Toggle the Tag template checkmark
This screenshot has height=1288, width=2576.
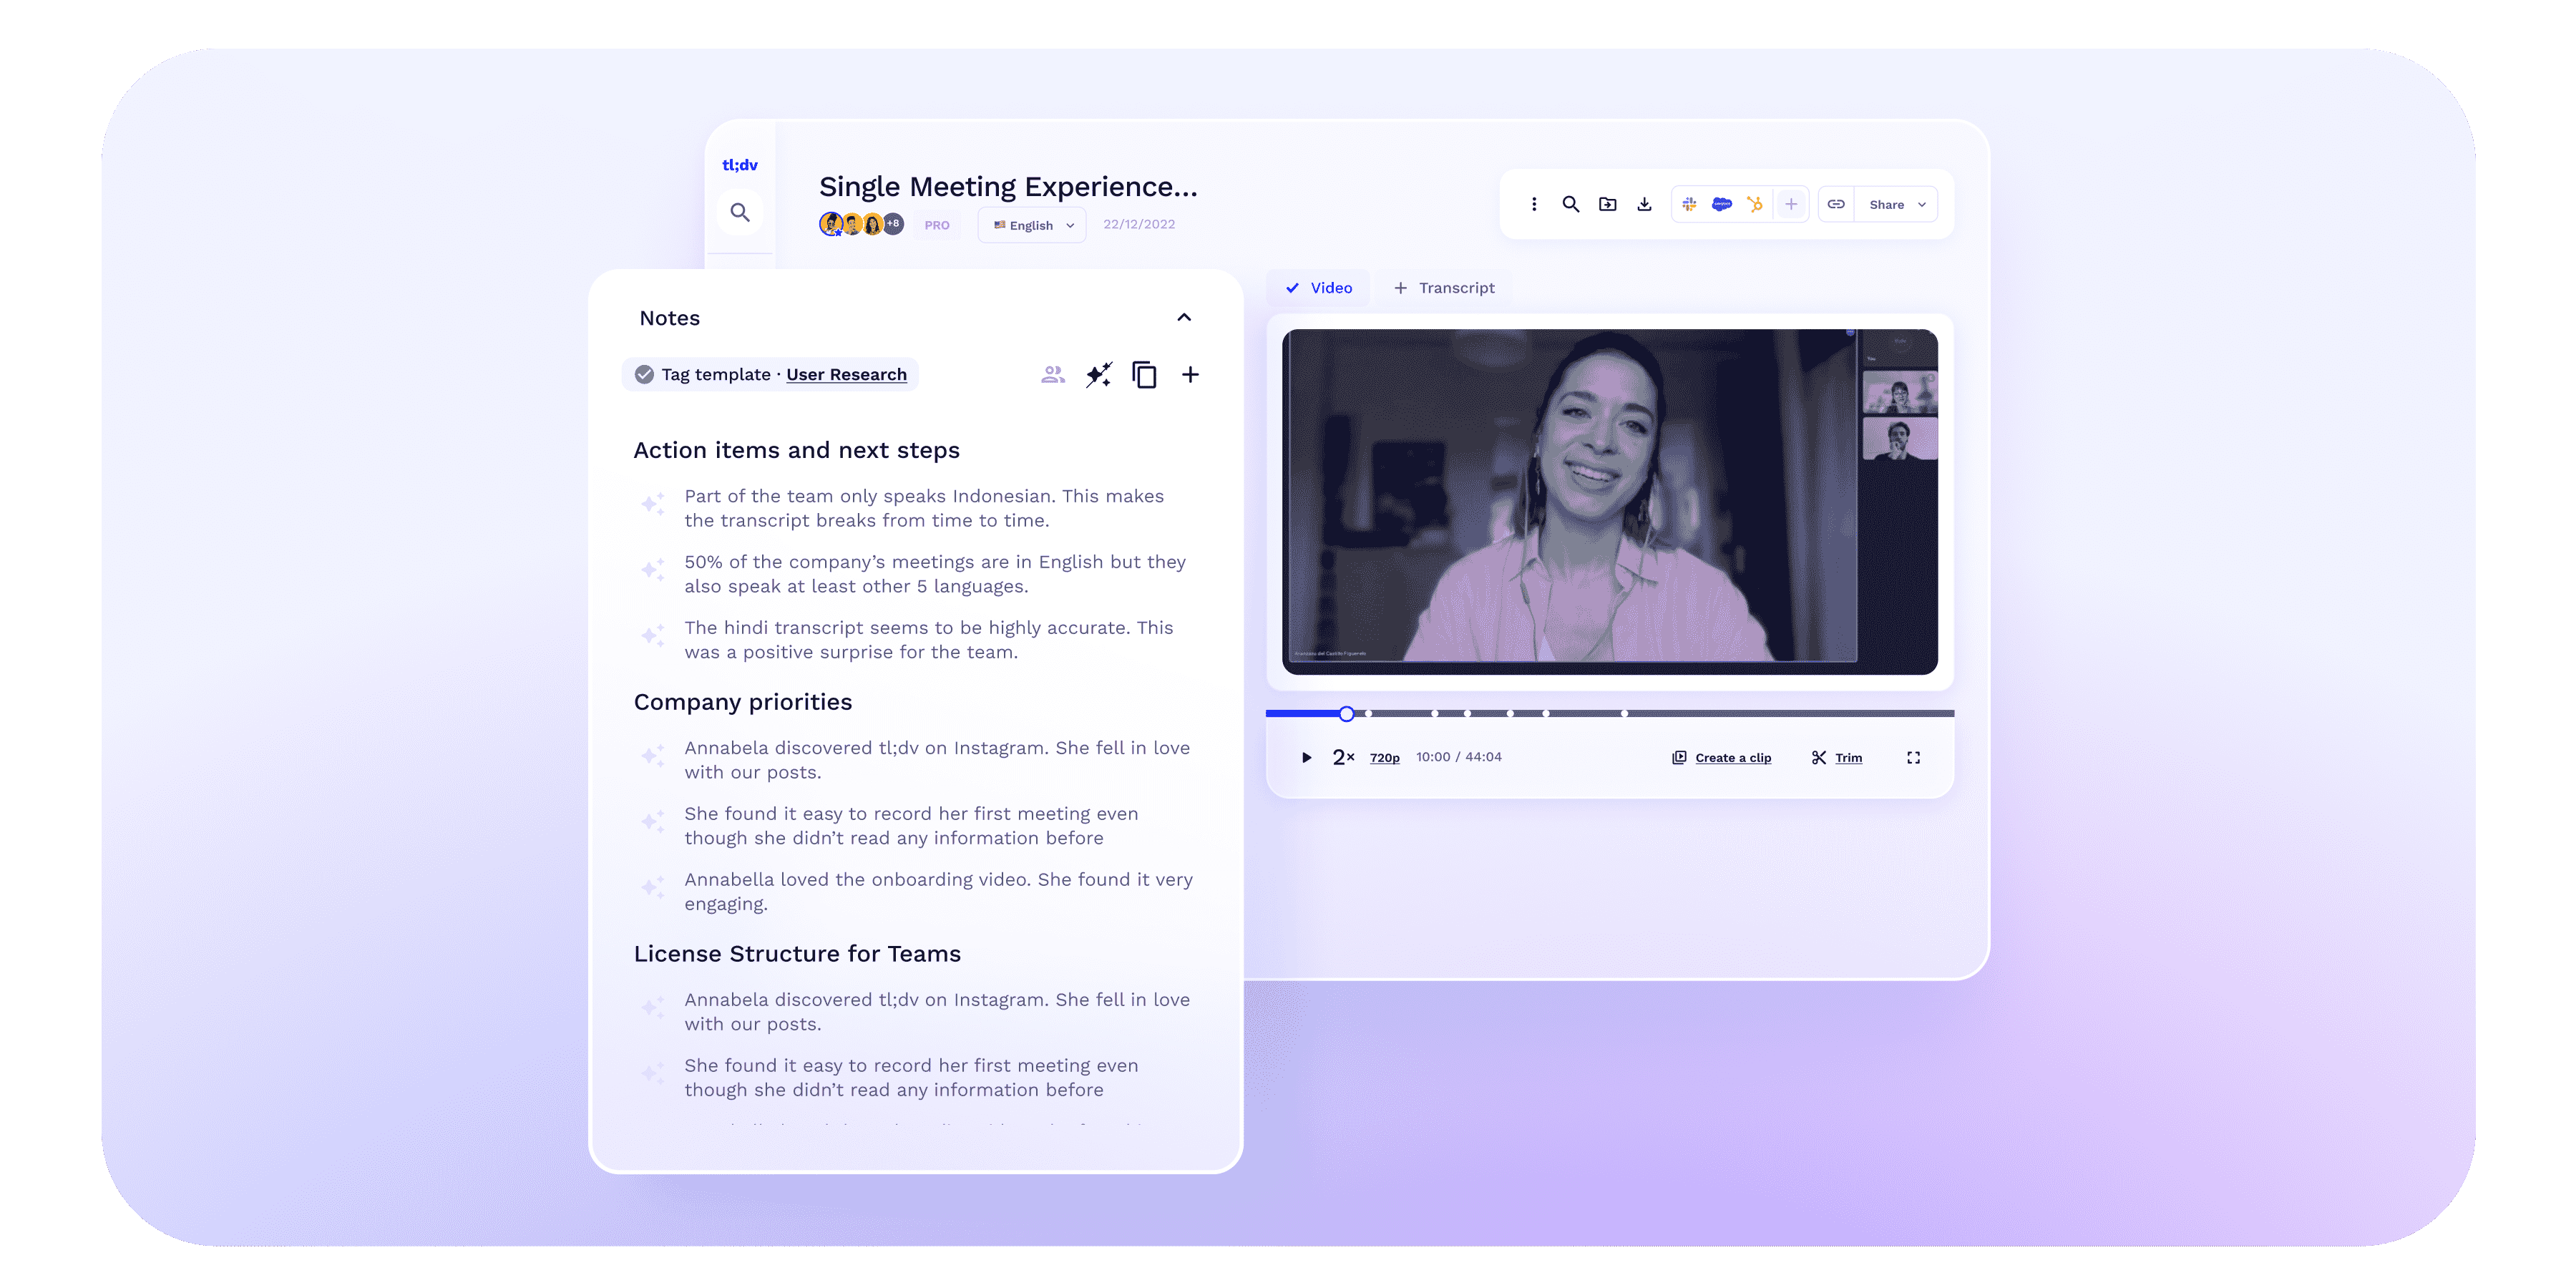pos(645,375)
